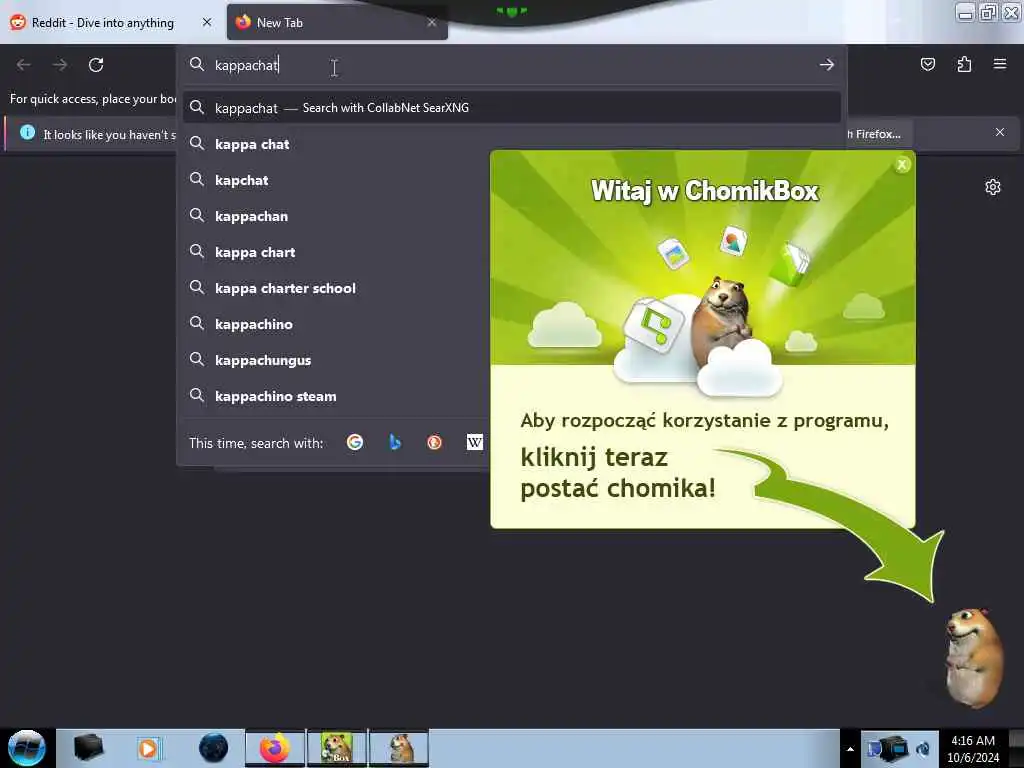The width and height of the screenshot is (1024, 768).
Task: Search this time with DuckDuckGo icon
Action: coord(434,443)
